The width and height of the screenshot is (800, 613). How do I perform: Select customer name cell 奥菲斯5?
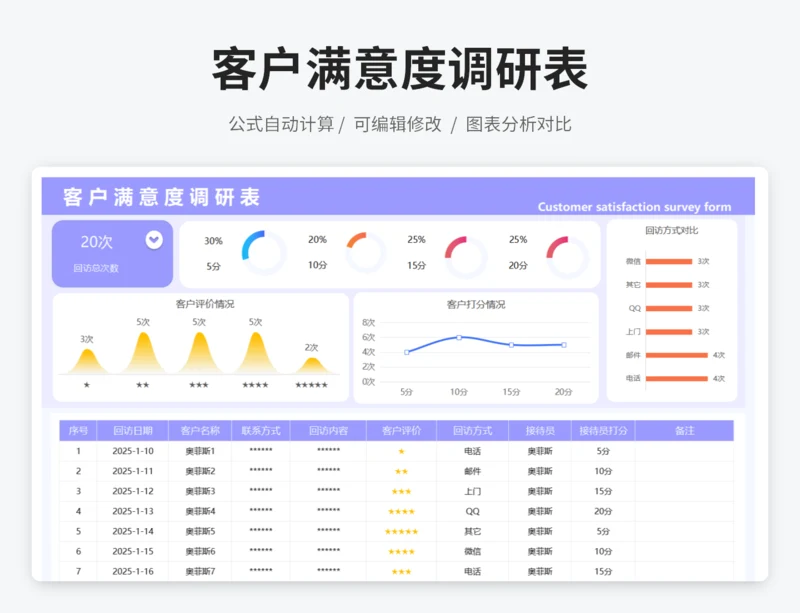pyautogui.click(x=200, y=531)
